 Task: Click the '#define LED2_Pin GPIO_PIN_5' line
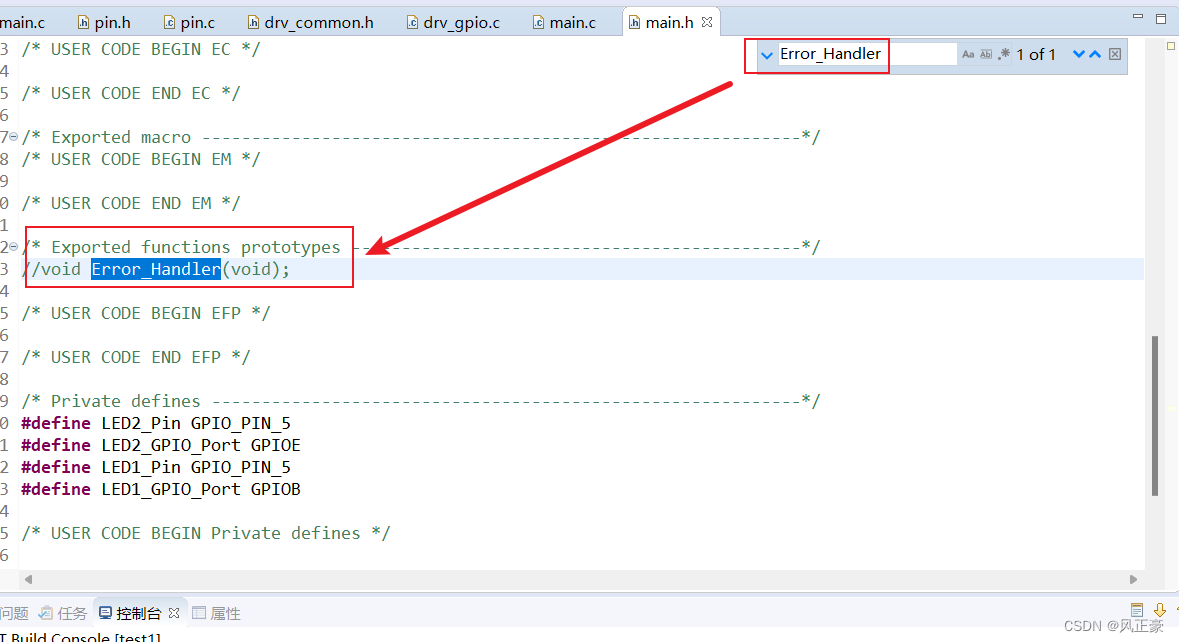156,423
